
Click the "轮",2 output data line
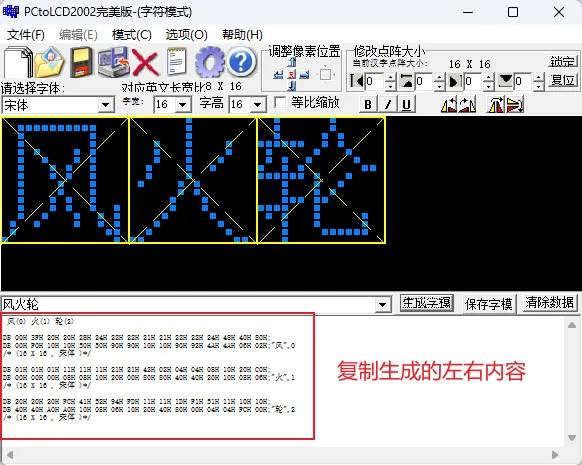click(x=149, y=409)
